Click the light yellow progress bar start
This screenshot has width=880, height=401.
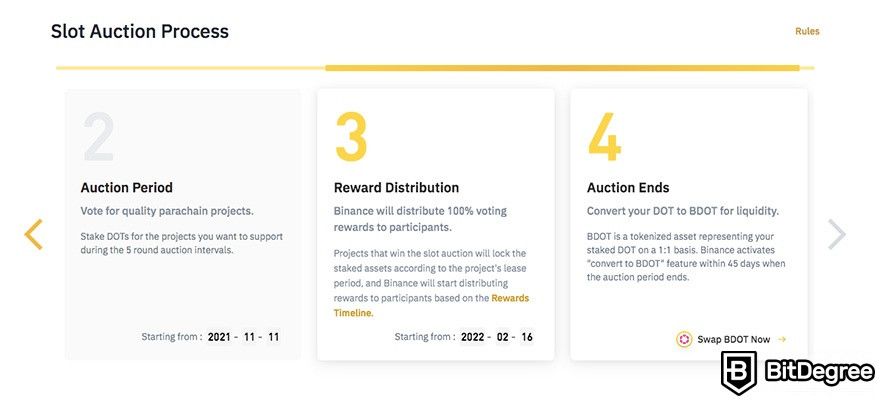[x=191, y=68]
